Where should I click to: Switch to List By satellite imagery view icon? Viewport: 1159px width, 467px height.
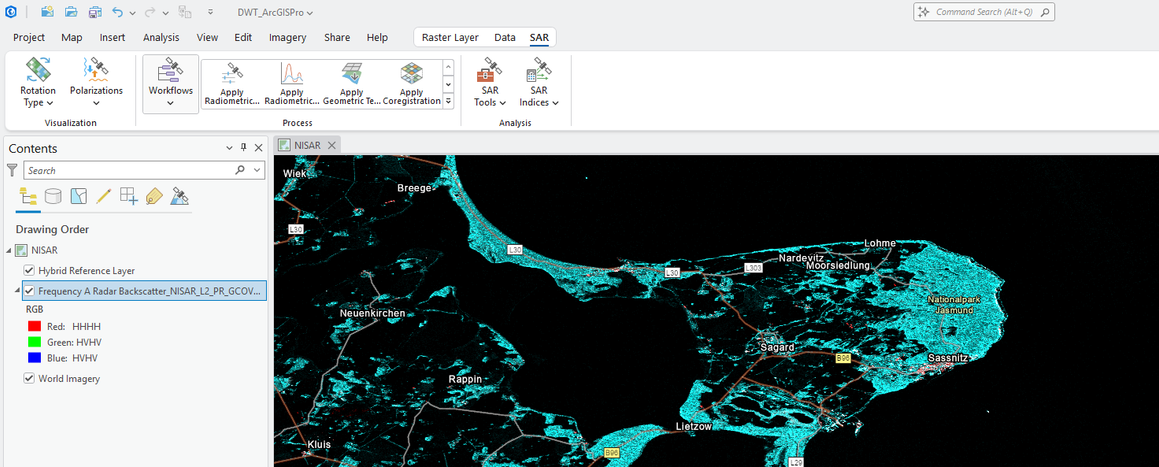[x=180, y=196]
